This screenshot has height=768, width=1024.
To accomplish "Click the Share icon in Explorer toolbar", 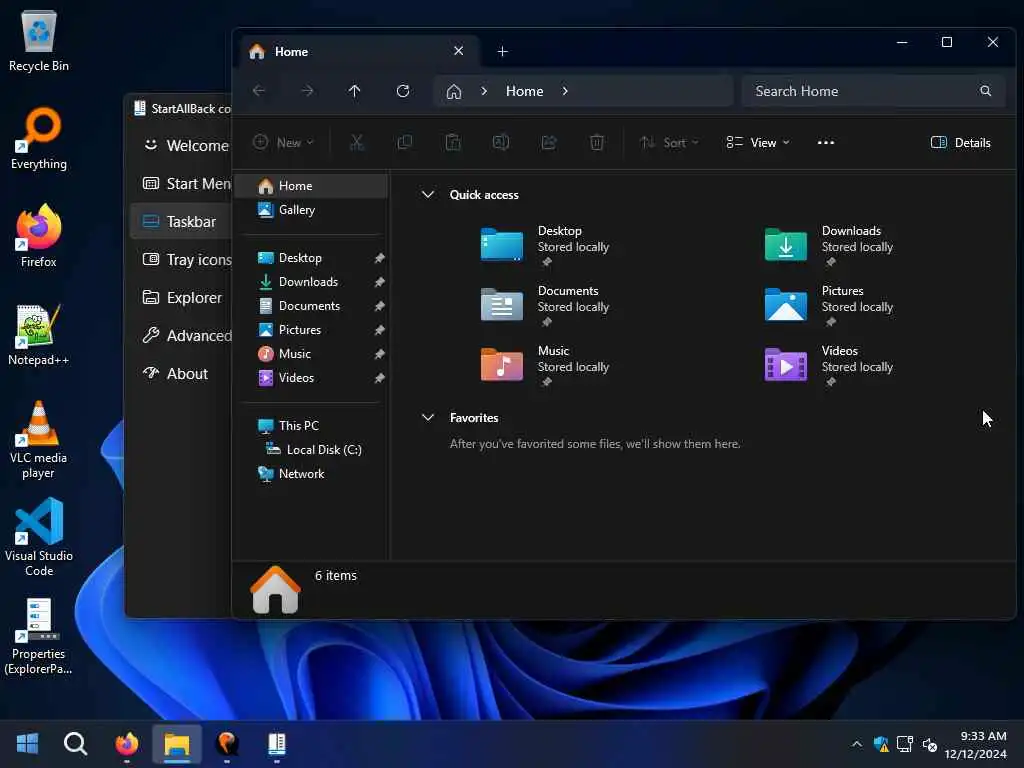I will [549, 142].
